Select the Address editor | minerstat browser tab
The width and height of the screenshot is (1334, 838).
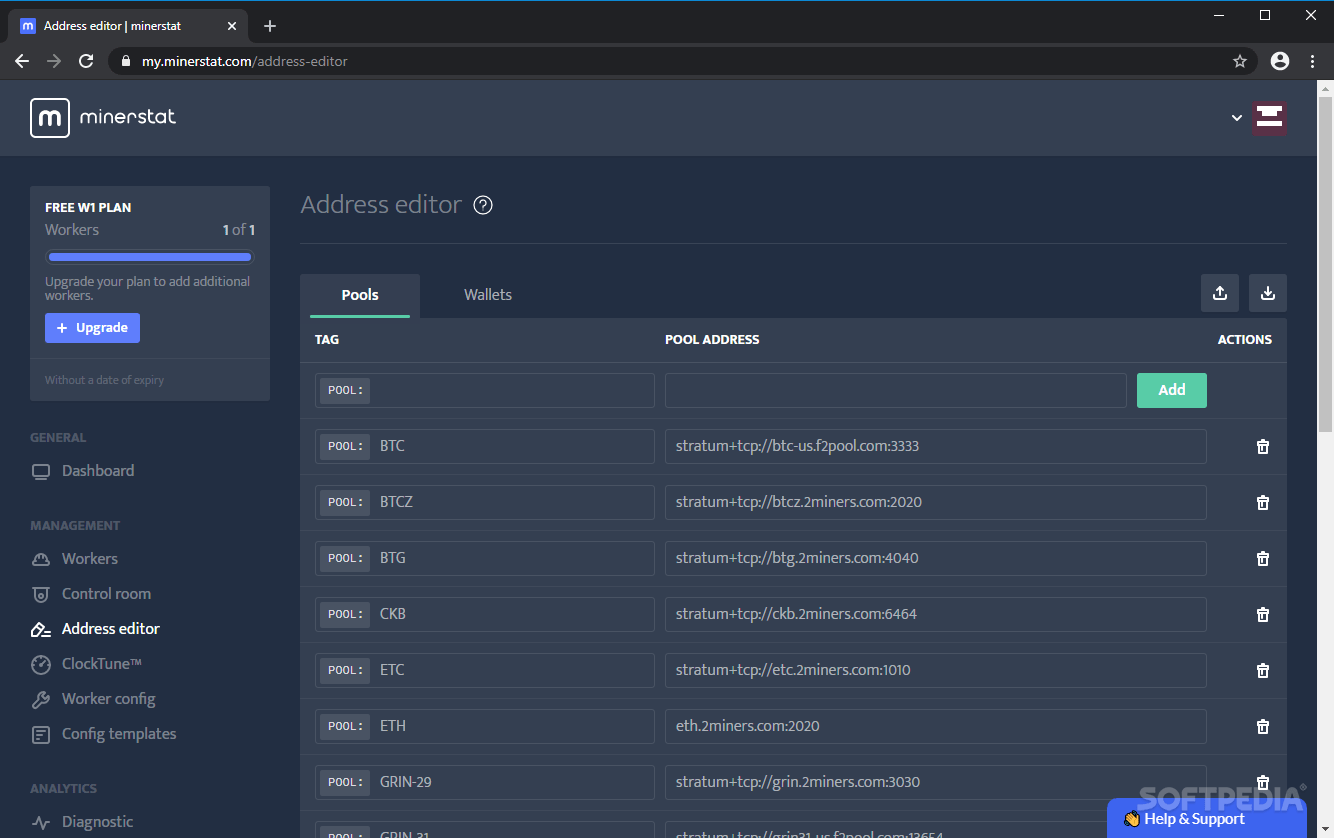tap(129, 26)
